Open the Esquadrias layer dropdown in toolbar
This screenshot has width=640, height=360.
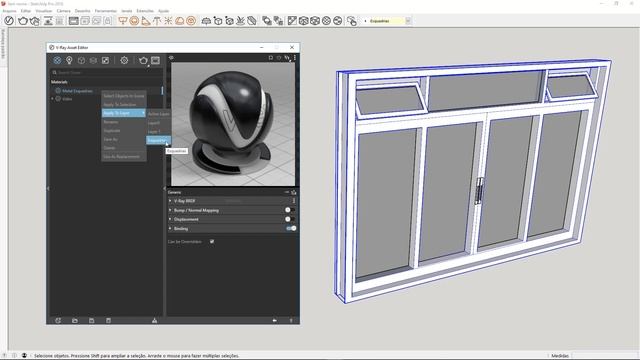coord(408,20)
